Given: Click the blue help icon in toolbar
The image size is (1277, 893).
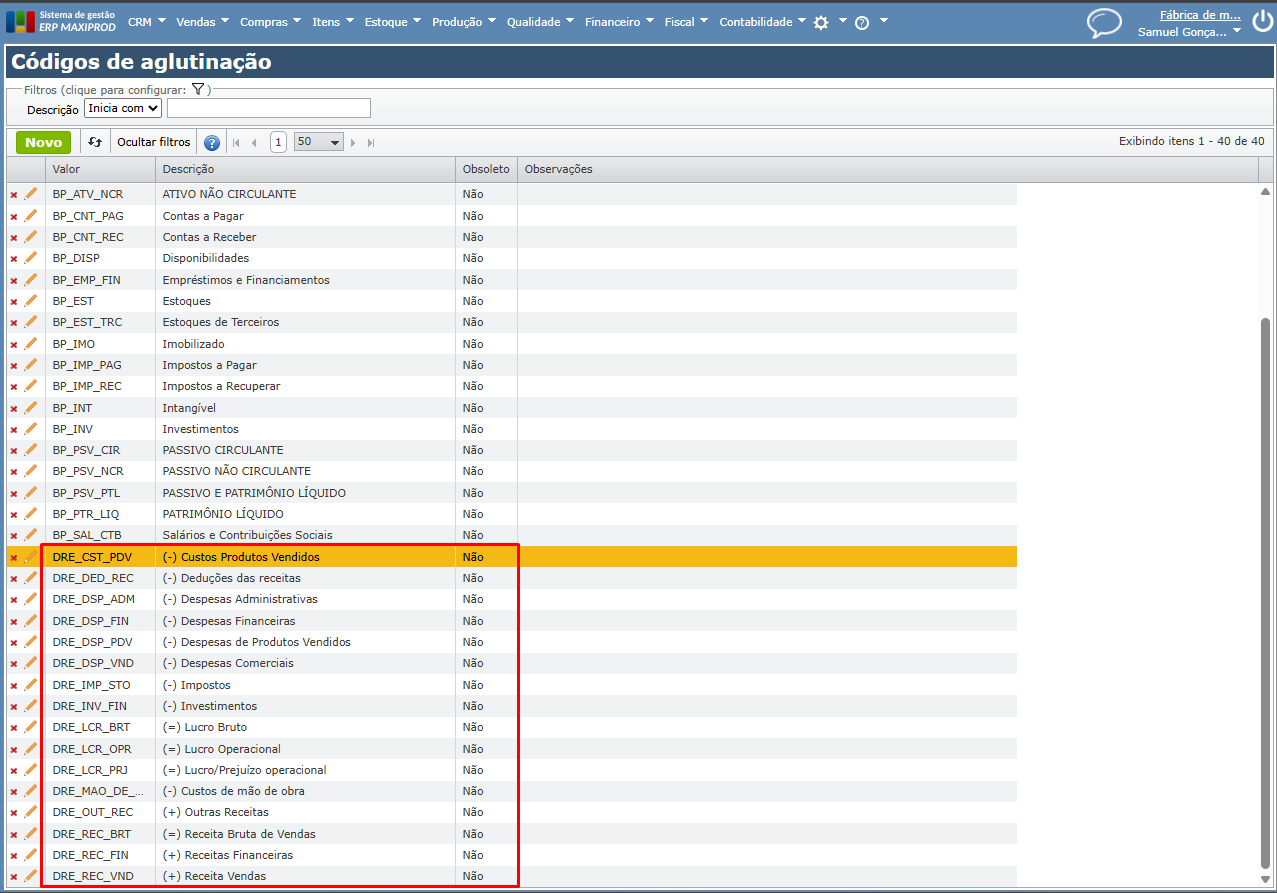Looking at the screenshot, I should point(211,142).
